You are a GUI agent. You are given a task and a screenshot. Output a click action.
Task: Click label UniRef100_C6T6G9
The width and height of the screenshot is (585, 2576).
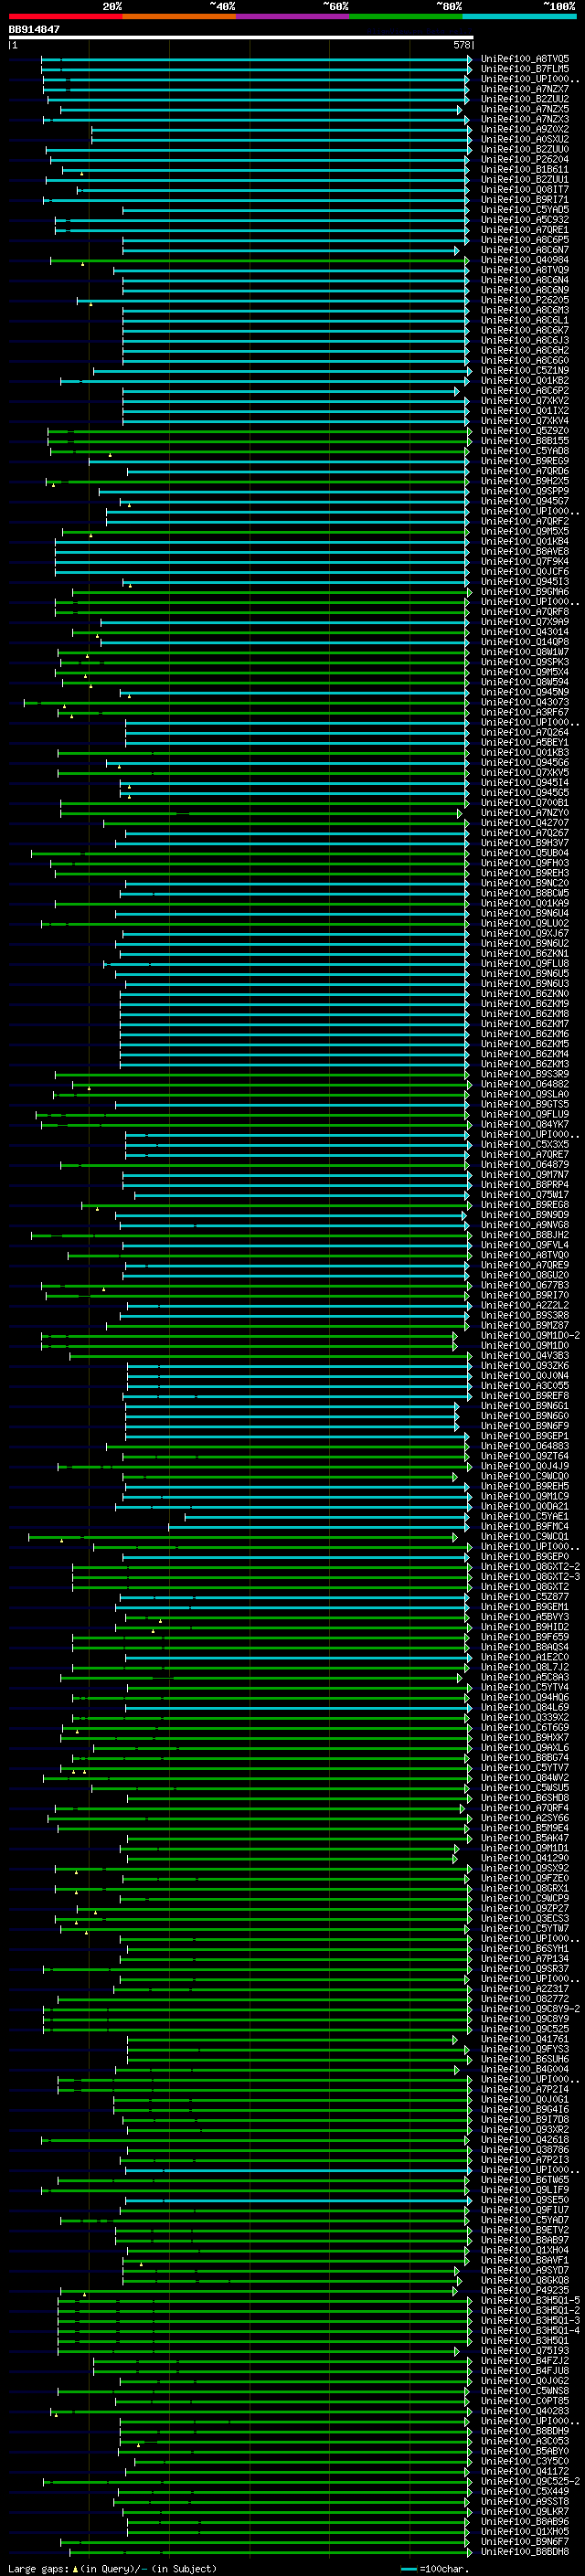click(525, 1728)
